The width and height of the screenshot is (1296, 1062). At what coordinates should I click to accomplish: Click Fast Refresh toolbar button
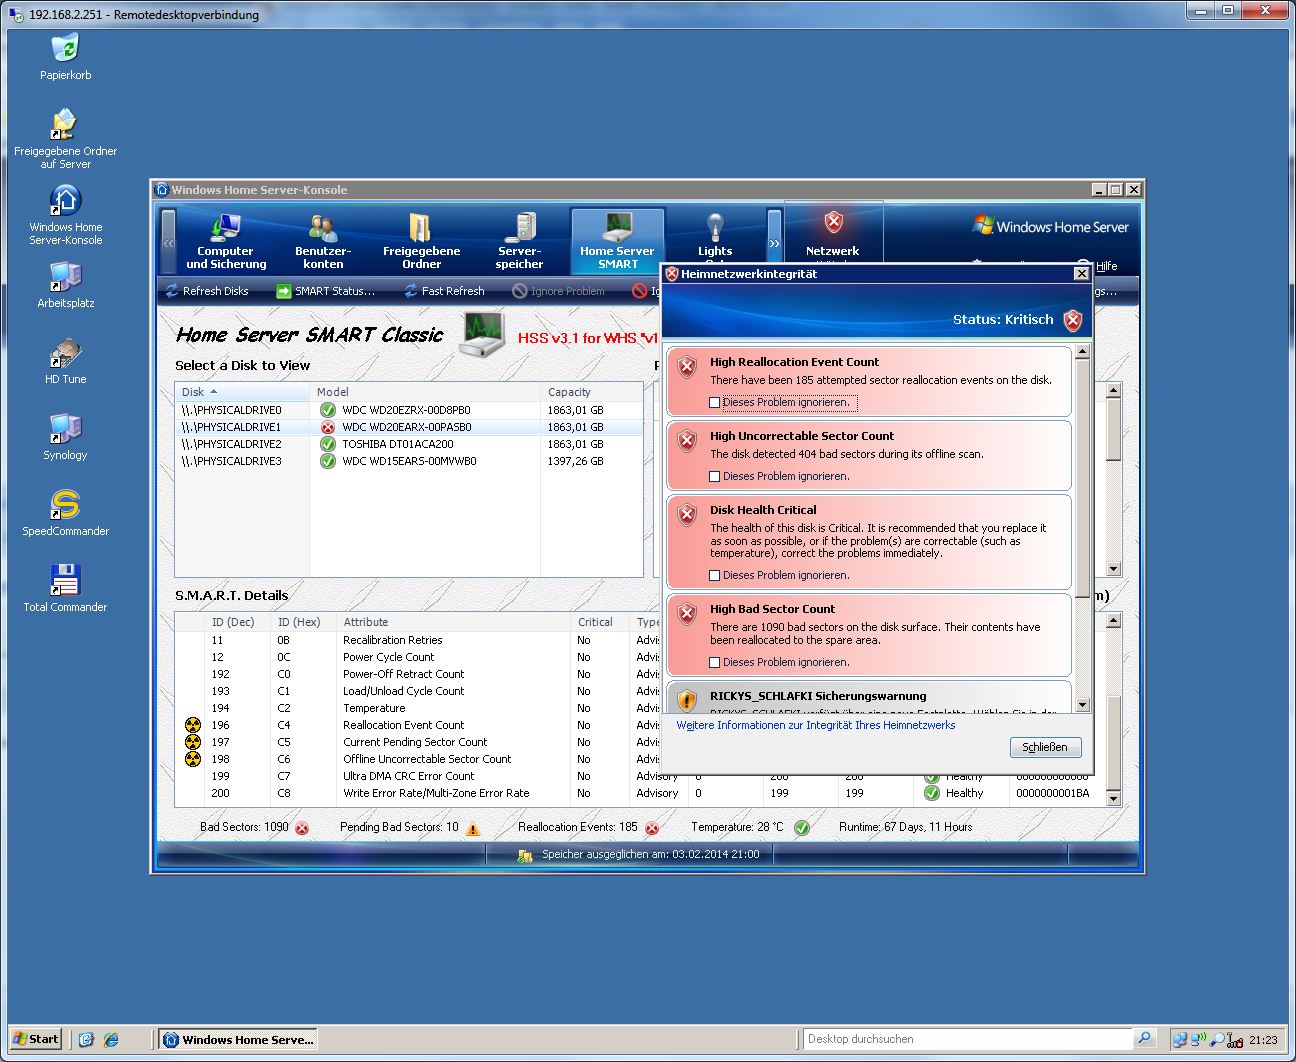(444, 291)
